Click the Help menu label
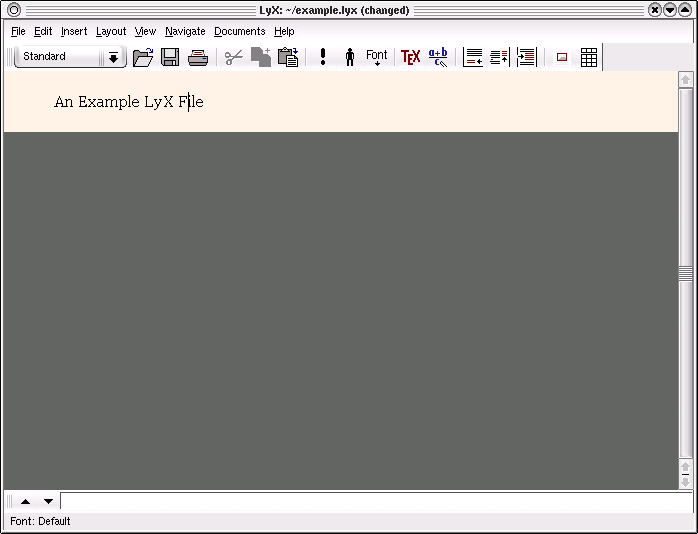 [284, 31]
